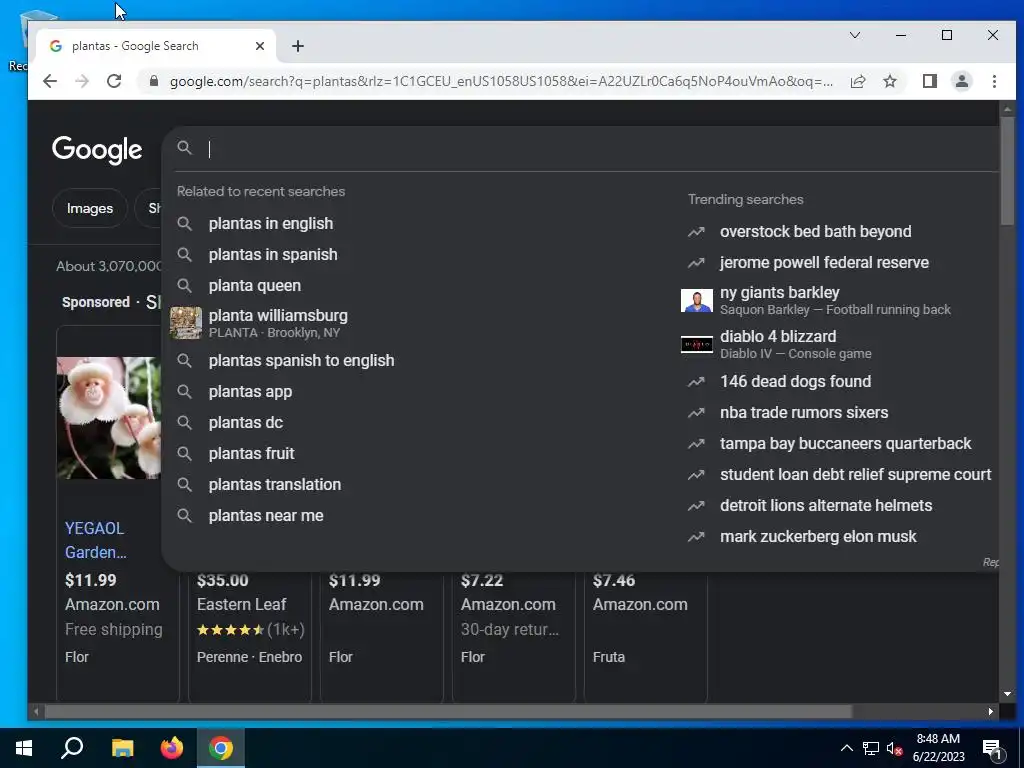The height and width of the screenshot is (768, 1024).
Task: Click the forward navigation arrow
Action: click(82, 81)
